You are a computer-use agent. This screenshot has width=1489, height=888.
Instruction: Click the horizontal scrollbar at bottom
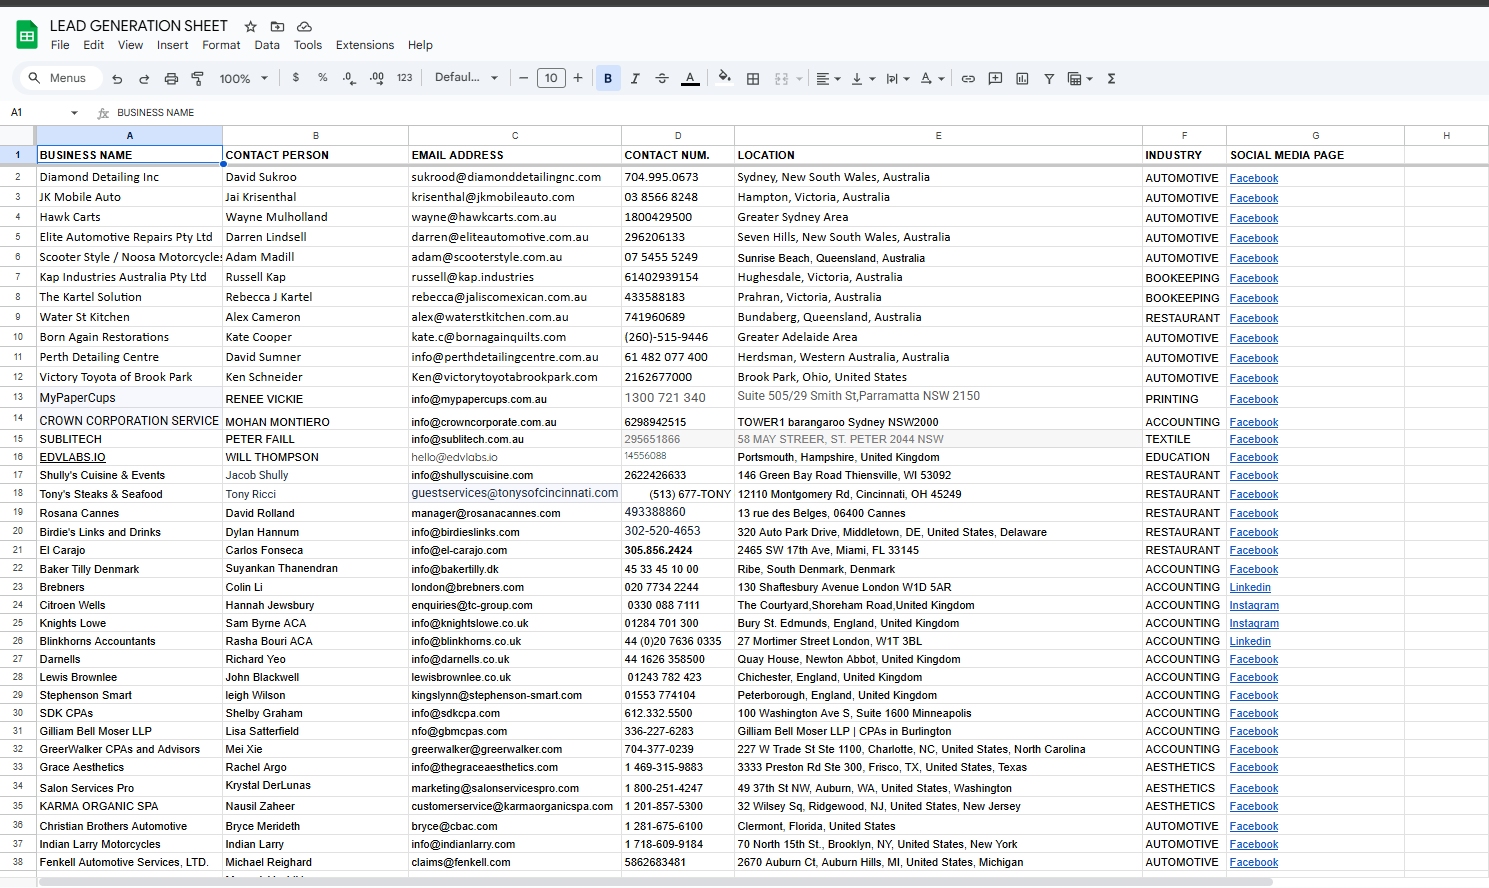[655, 882]
